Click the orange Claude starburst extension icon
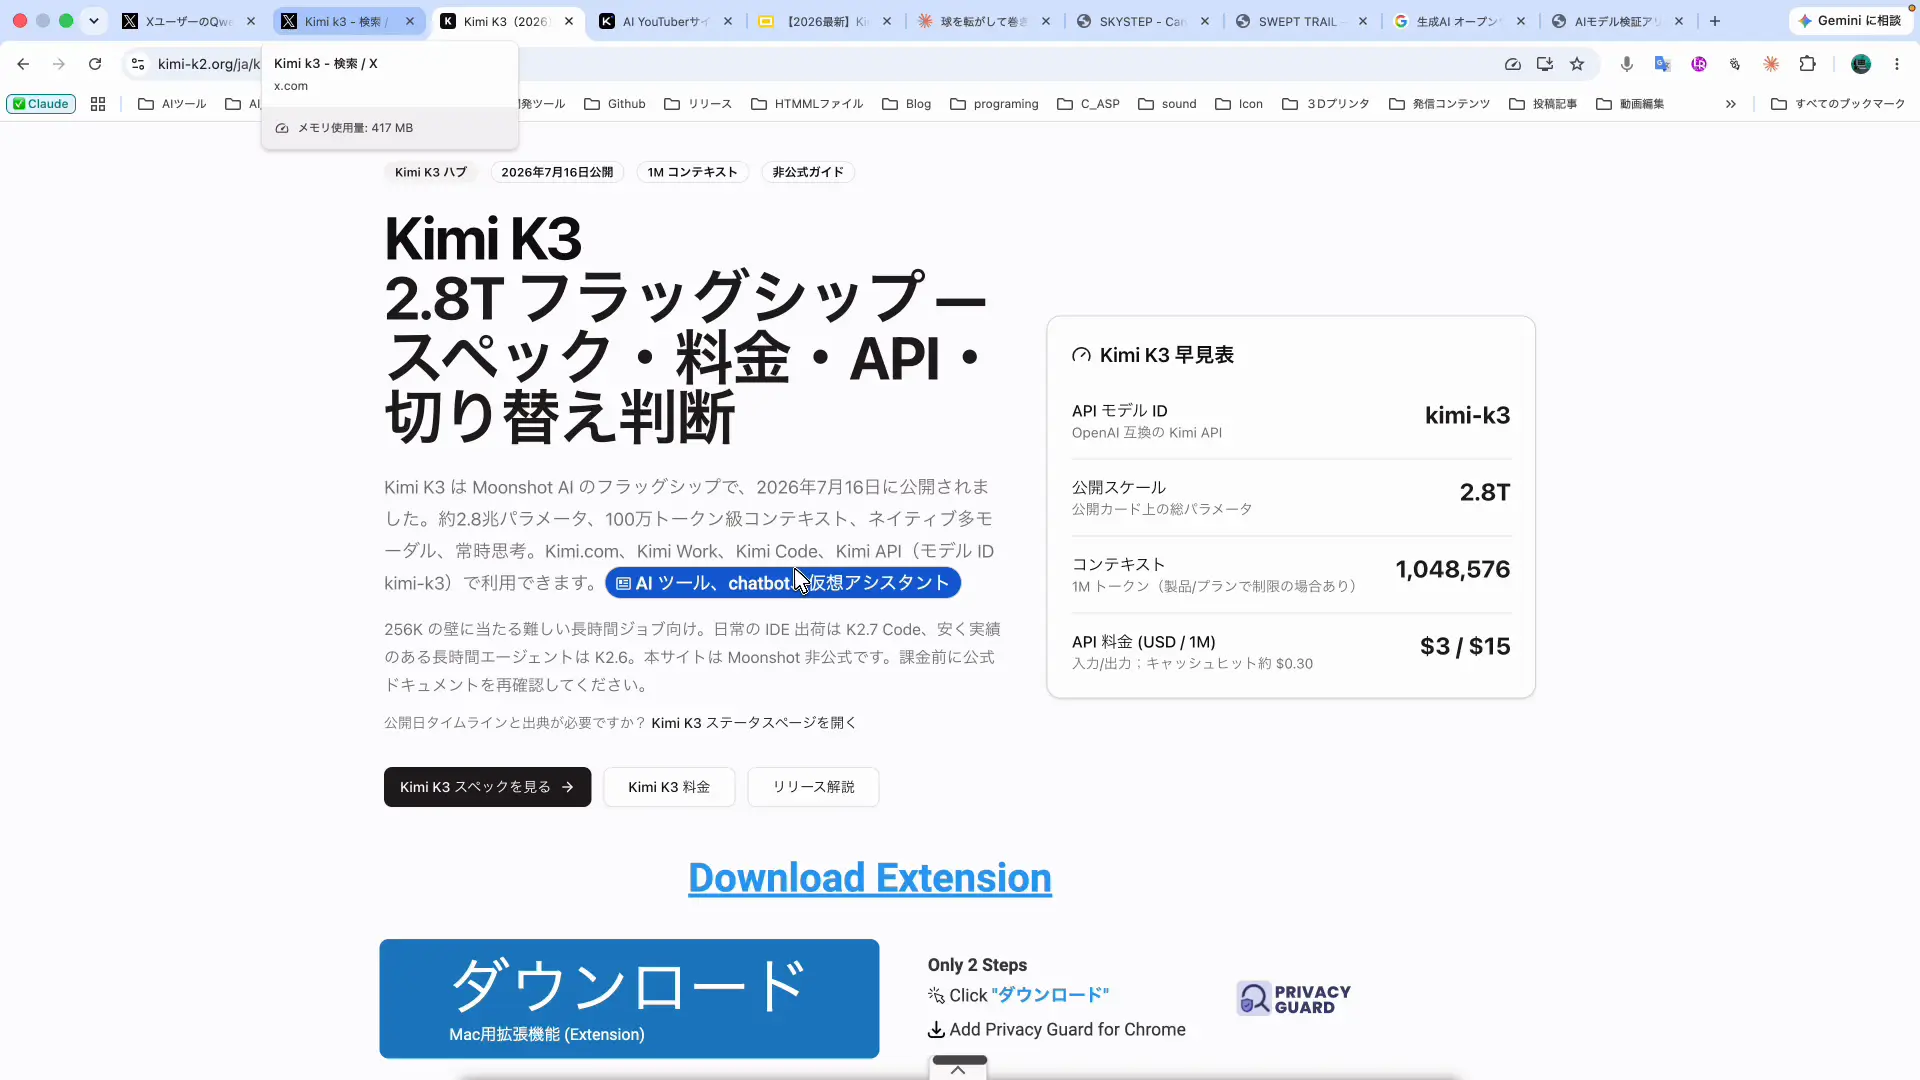Viewport: 1920px width, 1080px height. tap(1771, 64)
